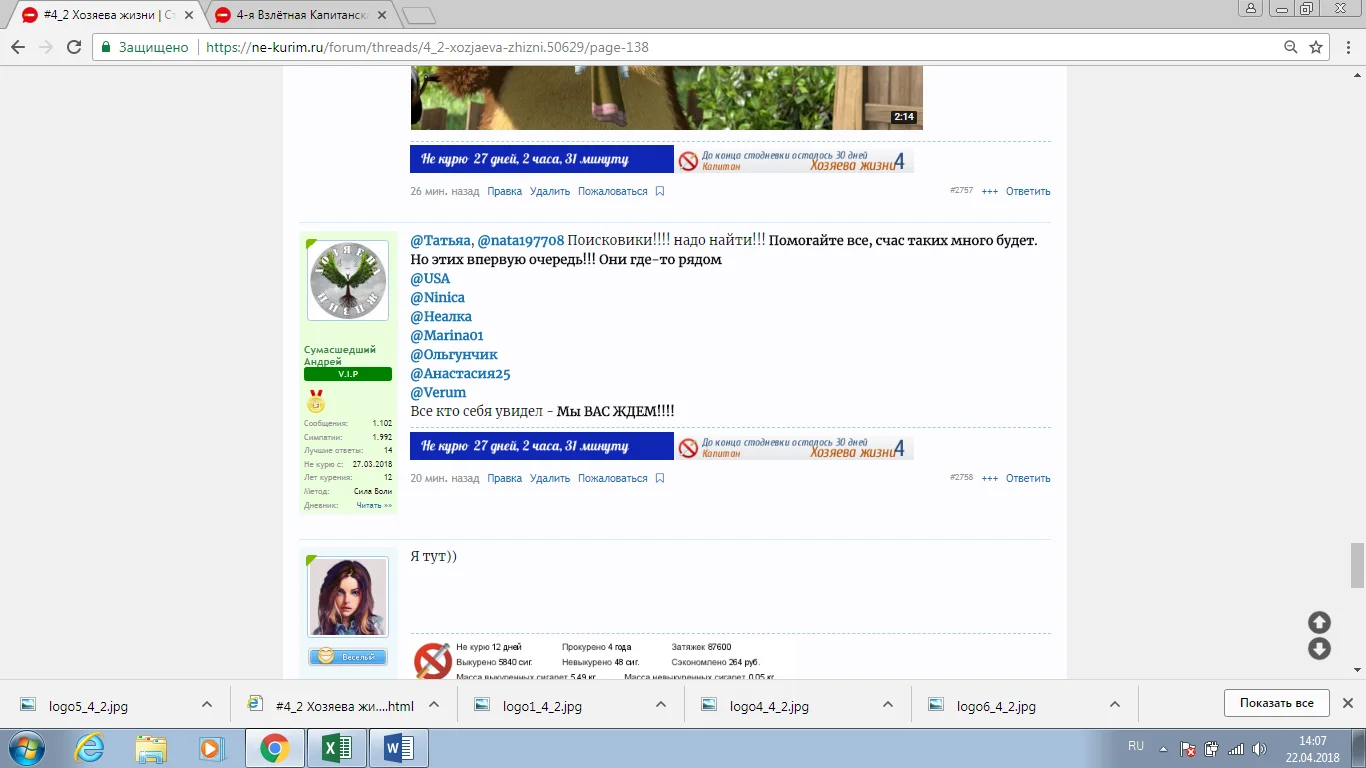Click 'Удалить' on post #2758

[550, 478]
